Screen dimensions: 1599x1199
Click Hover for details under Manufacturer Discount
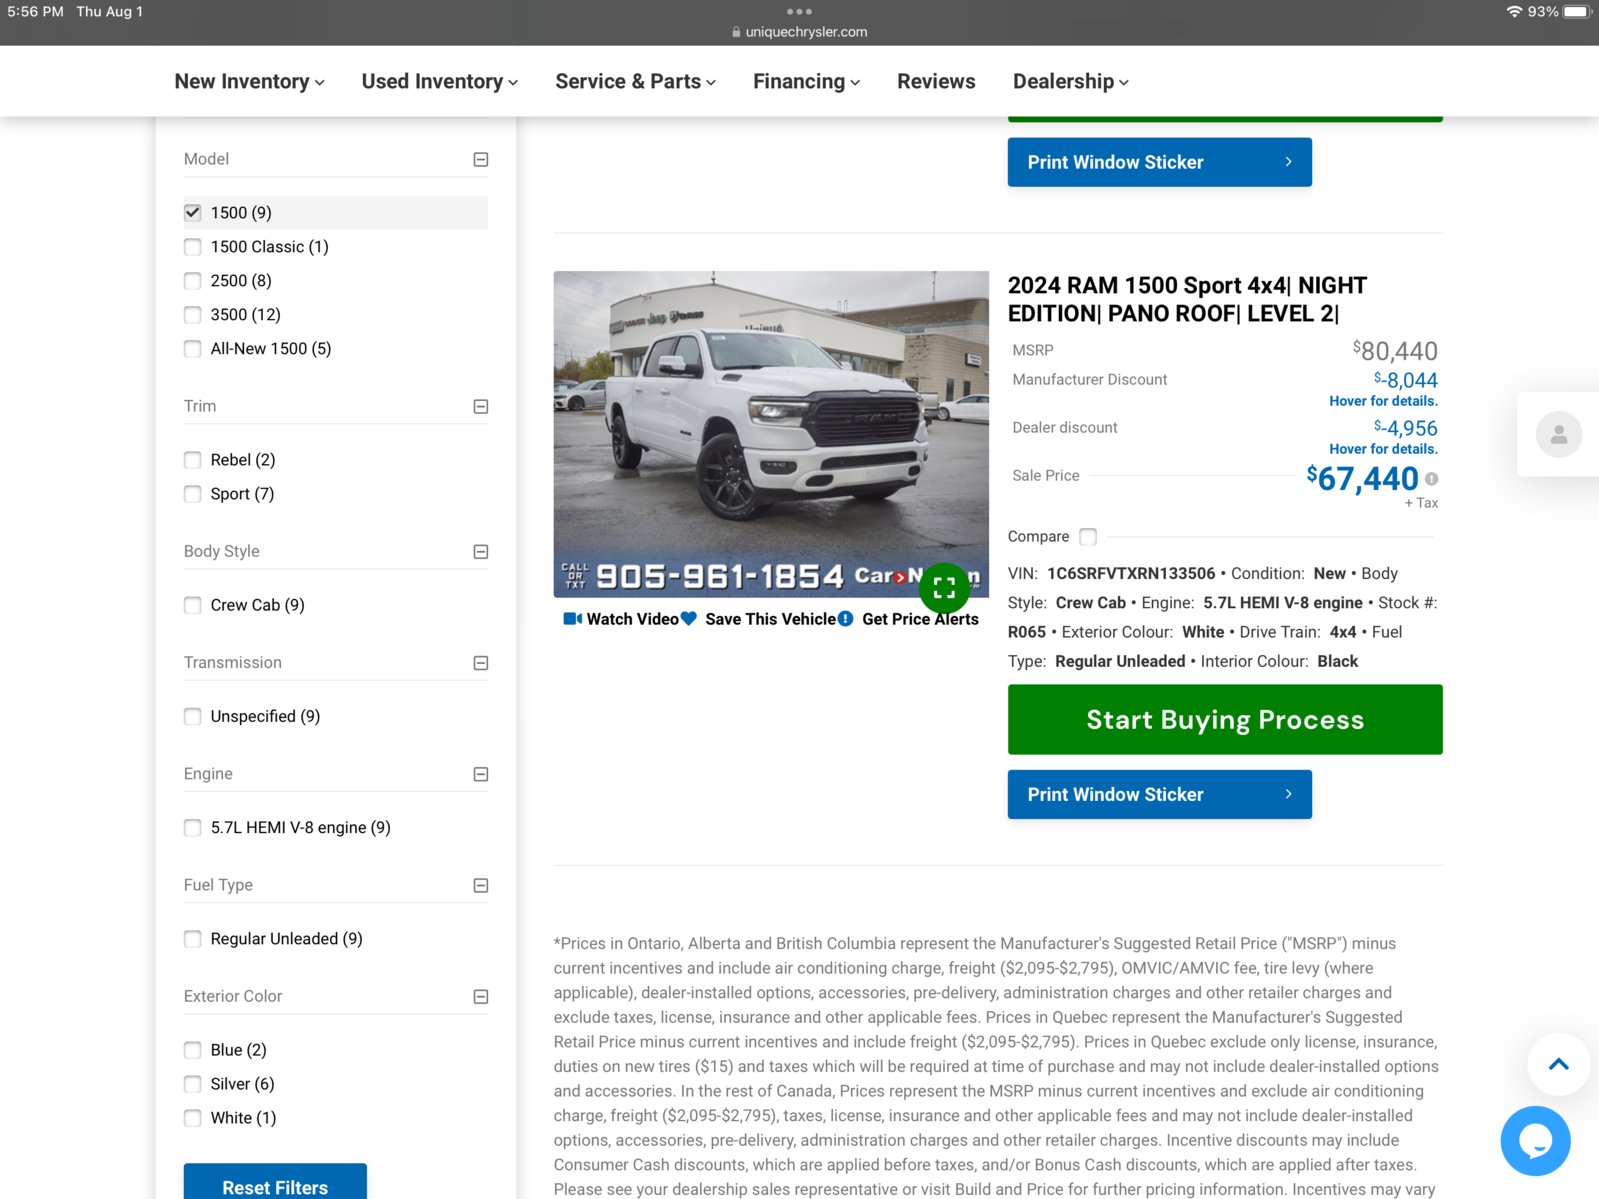click(x=1383, y=401)
